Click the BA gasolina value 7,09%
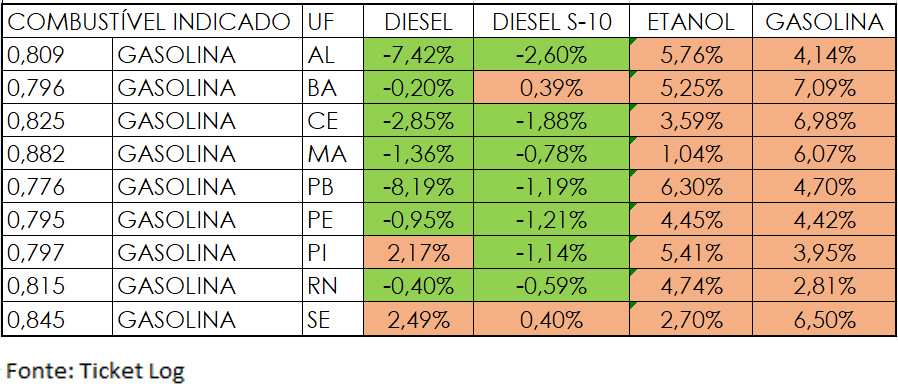 tap(824, 88)
